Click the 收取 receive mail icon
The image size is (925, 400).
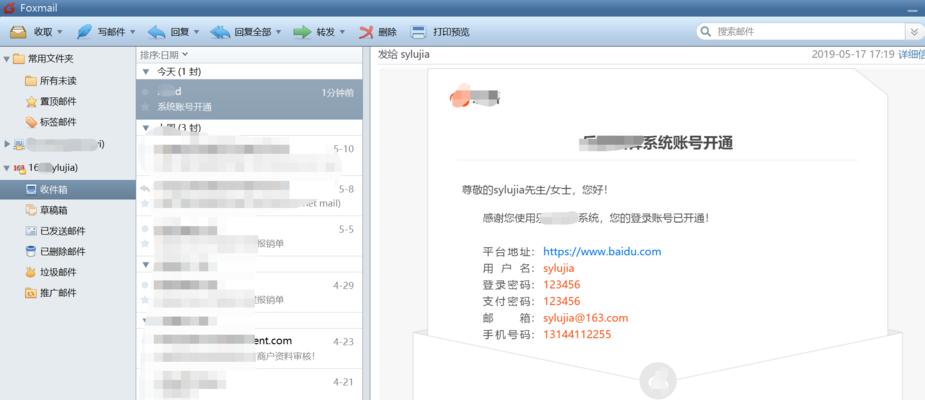pos(18,32)
